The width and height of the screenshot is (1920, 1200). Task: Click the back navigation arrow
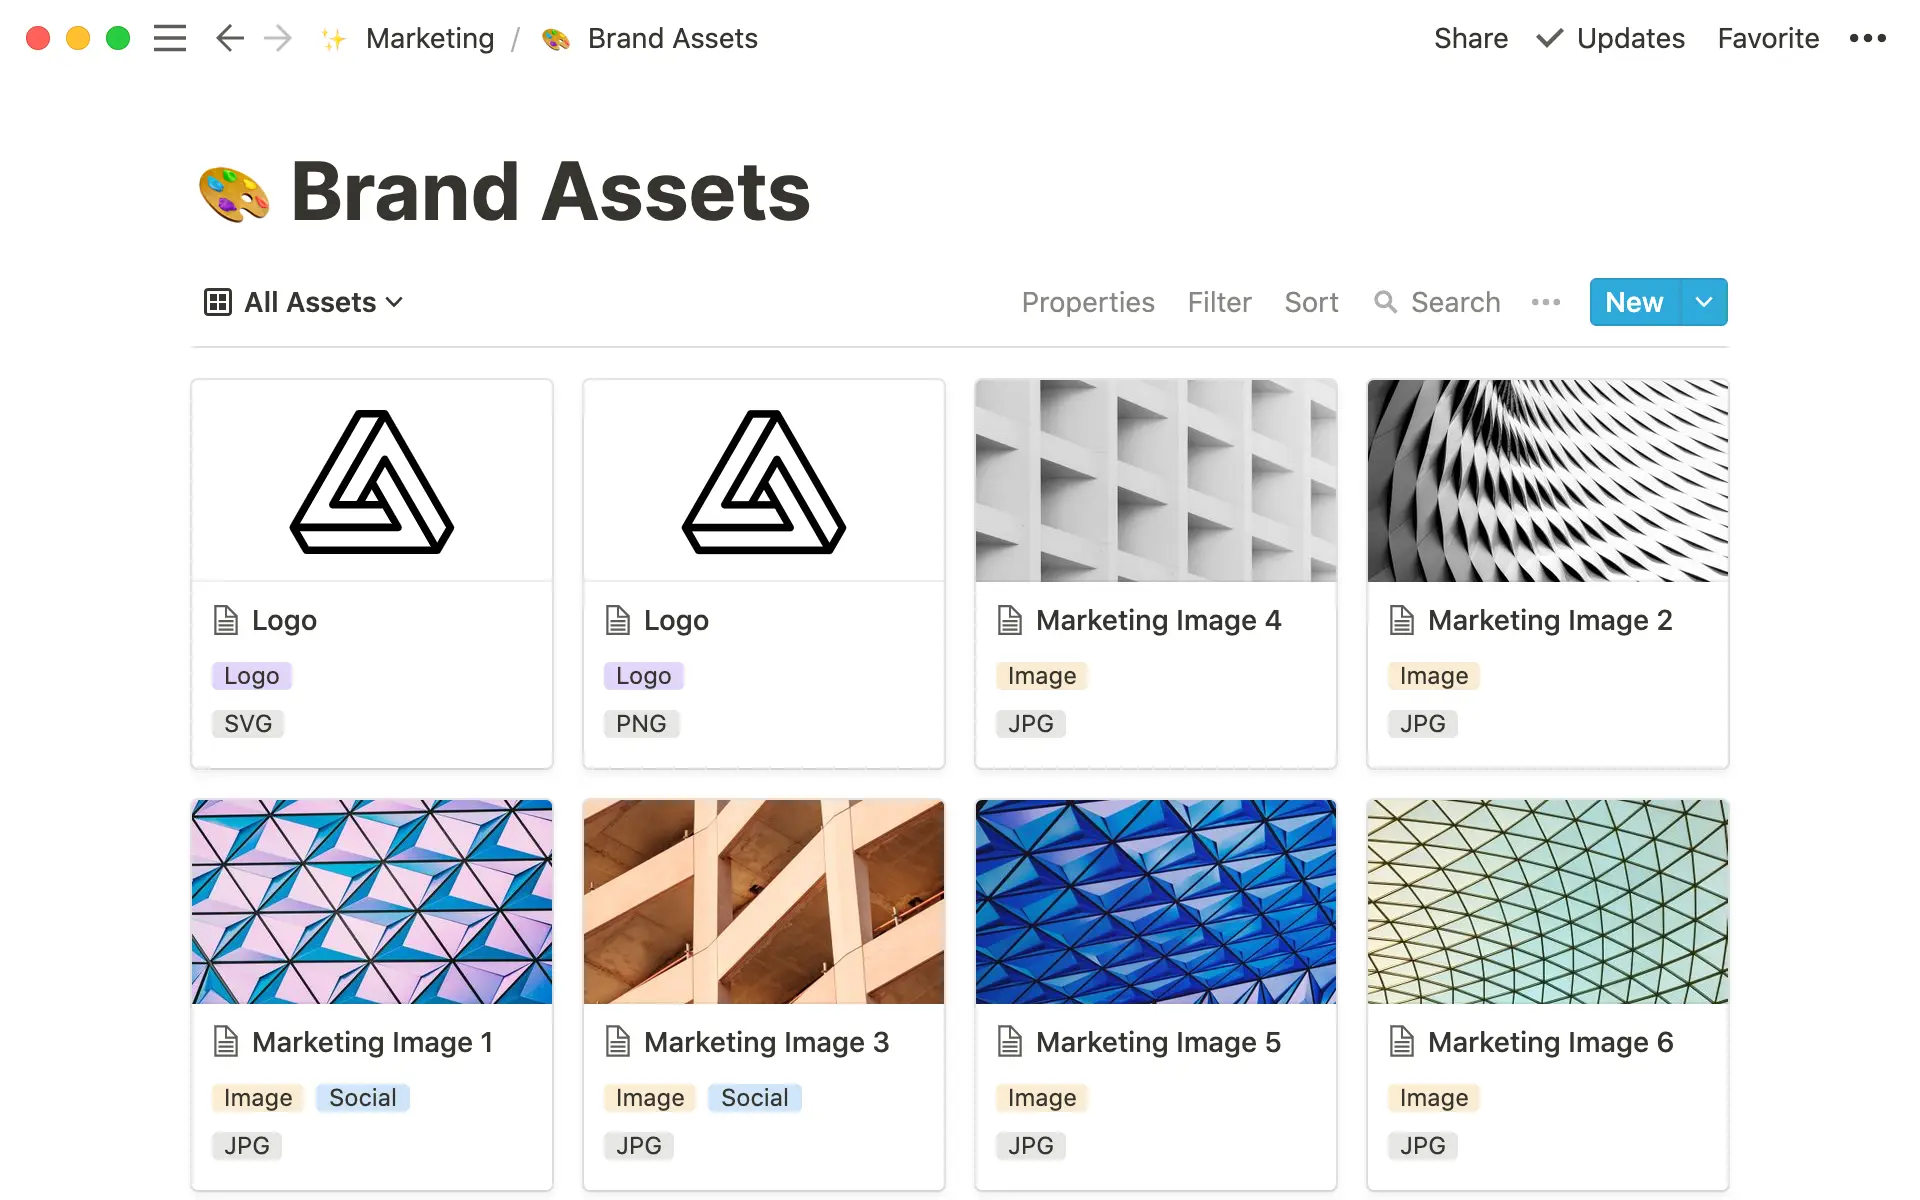tap(230, 39)
